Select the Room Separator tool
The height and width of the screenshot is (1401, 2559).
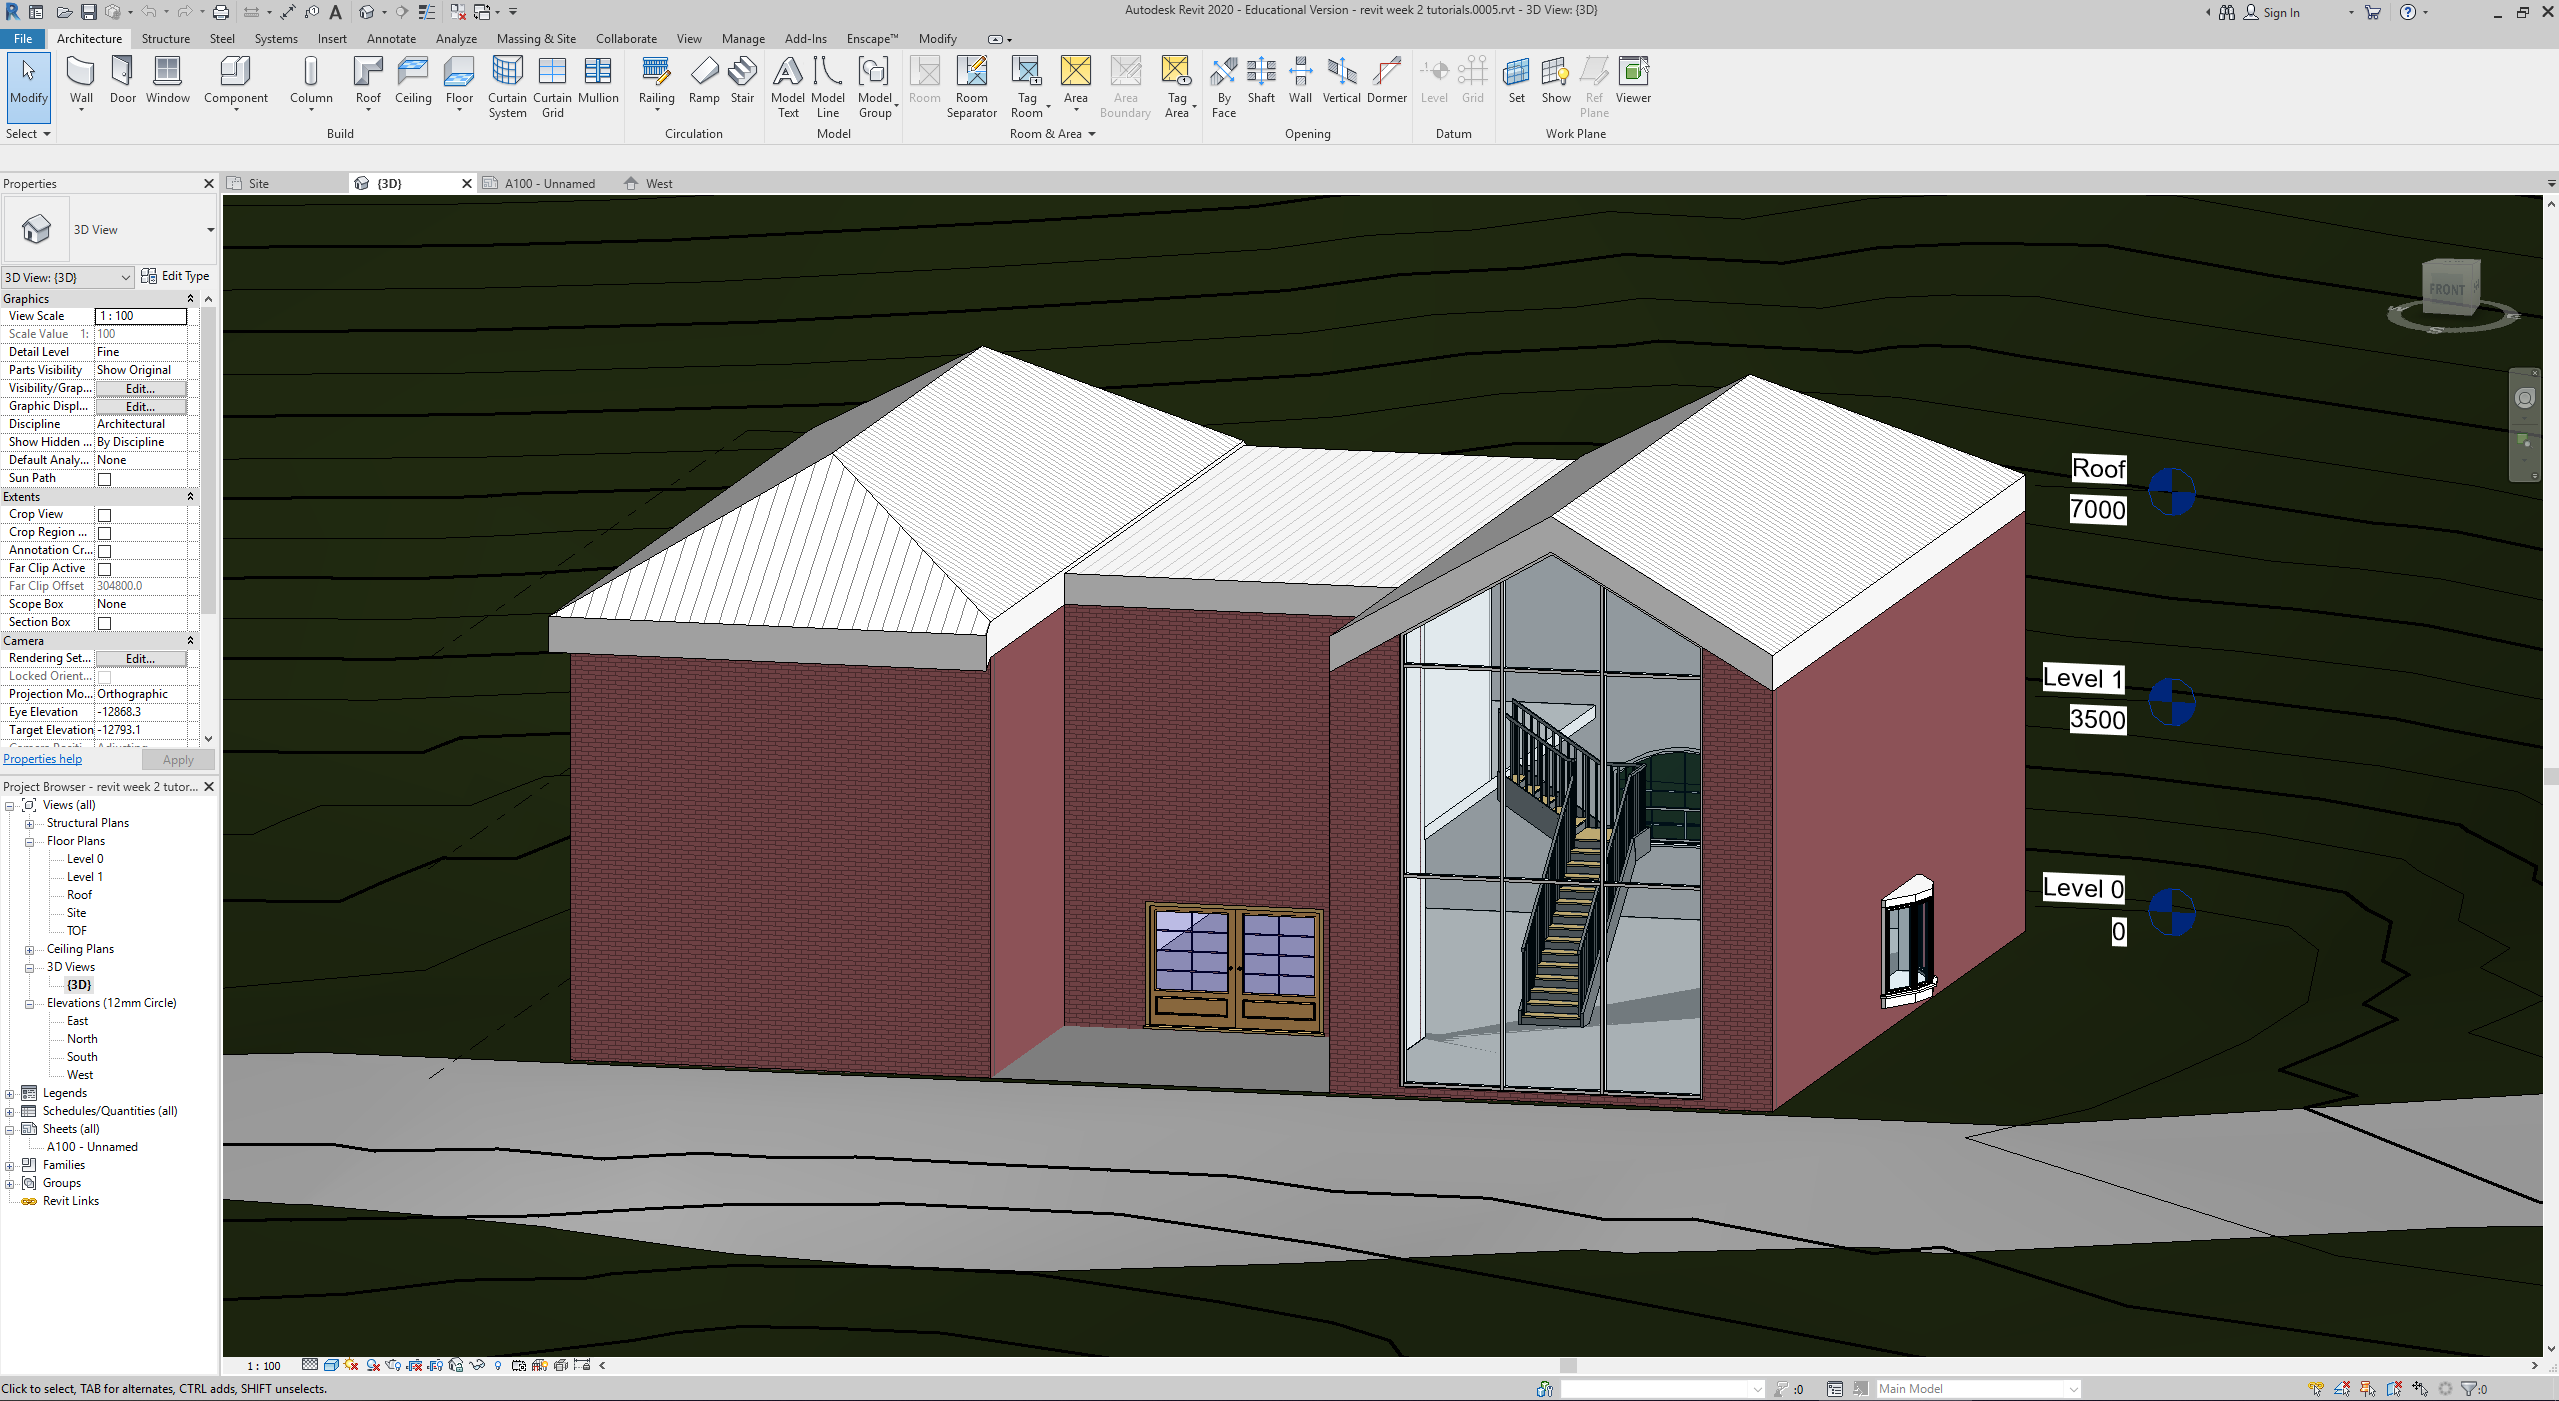[971, 87]
